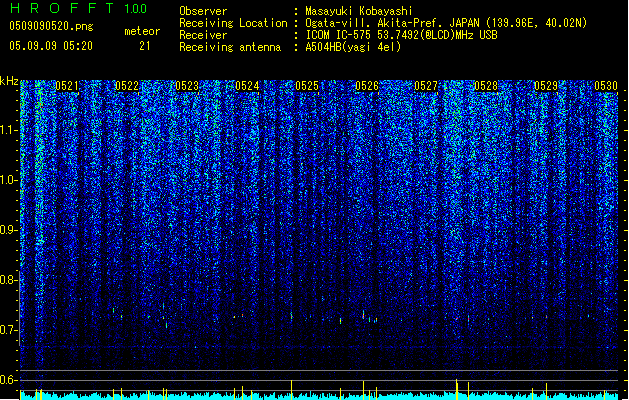Screen dimensions: 629x400
Task: Click the 0529 time marker
Action: [546, 86]
